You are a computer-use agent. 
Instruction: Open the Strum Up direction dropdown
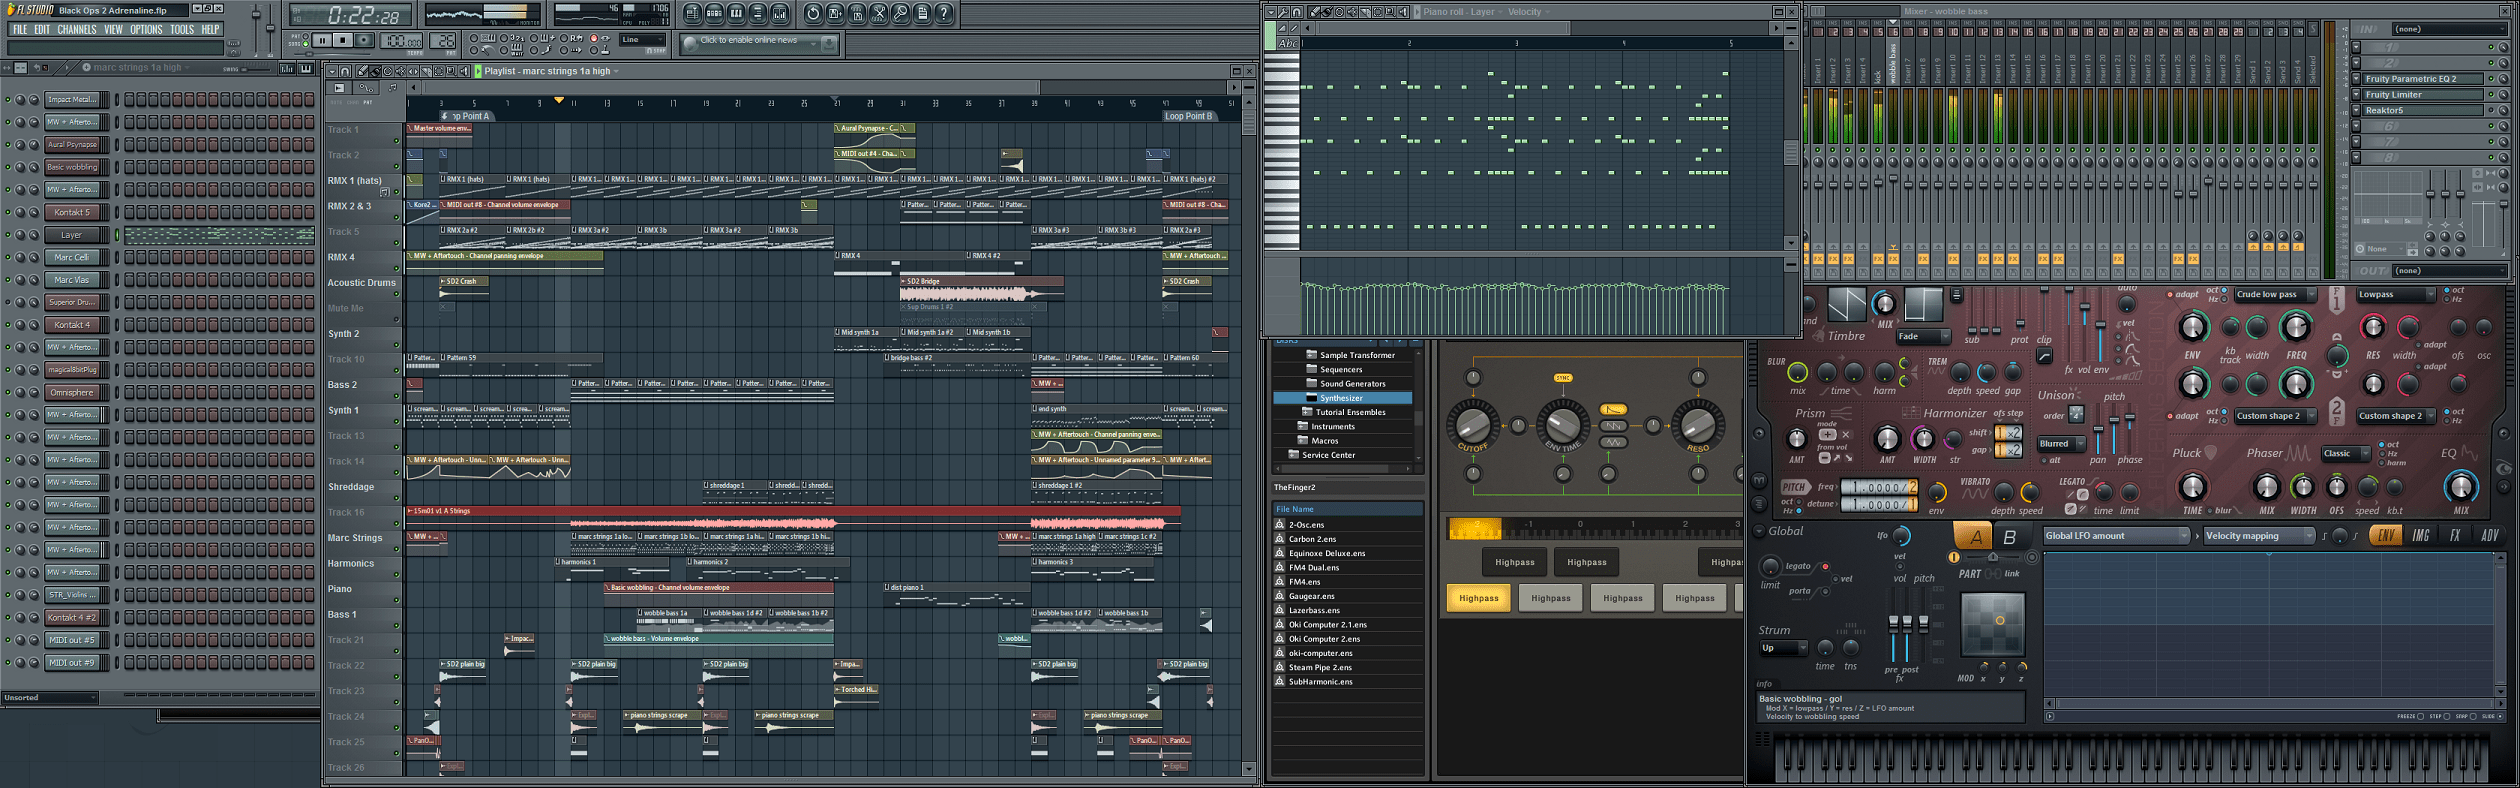click(1783, 648)
